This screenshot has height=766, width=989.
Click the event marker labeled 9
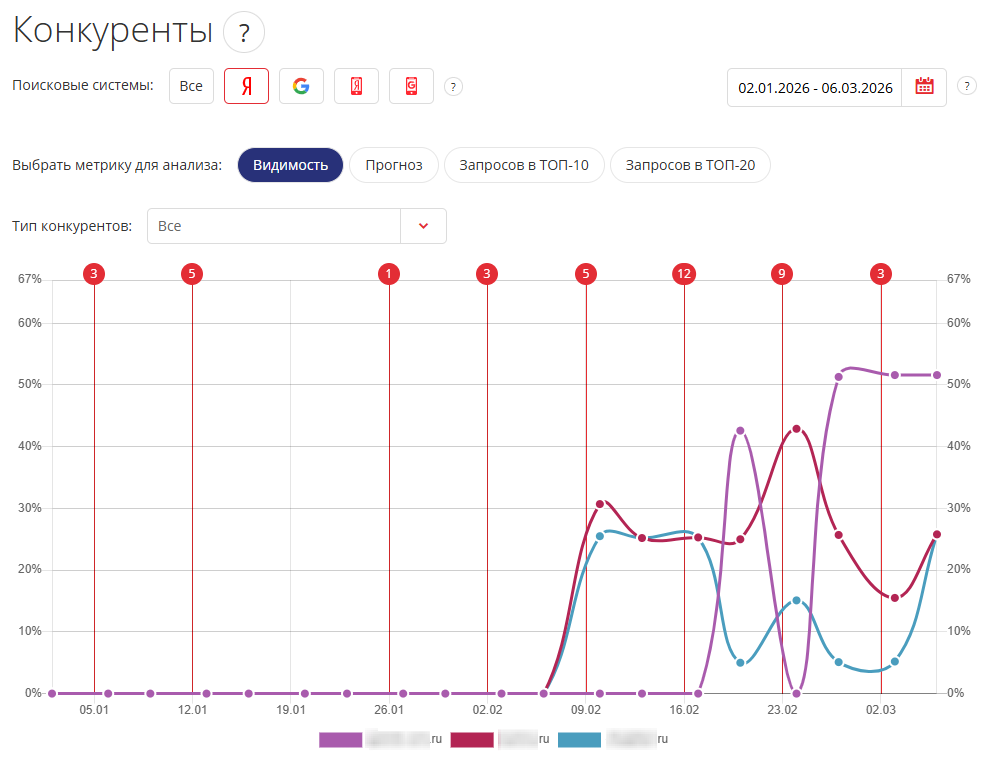pyautogui.click(x=782, y=274)
